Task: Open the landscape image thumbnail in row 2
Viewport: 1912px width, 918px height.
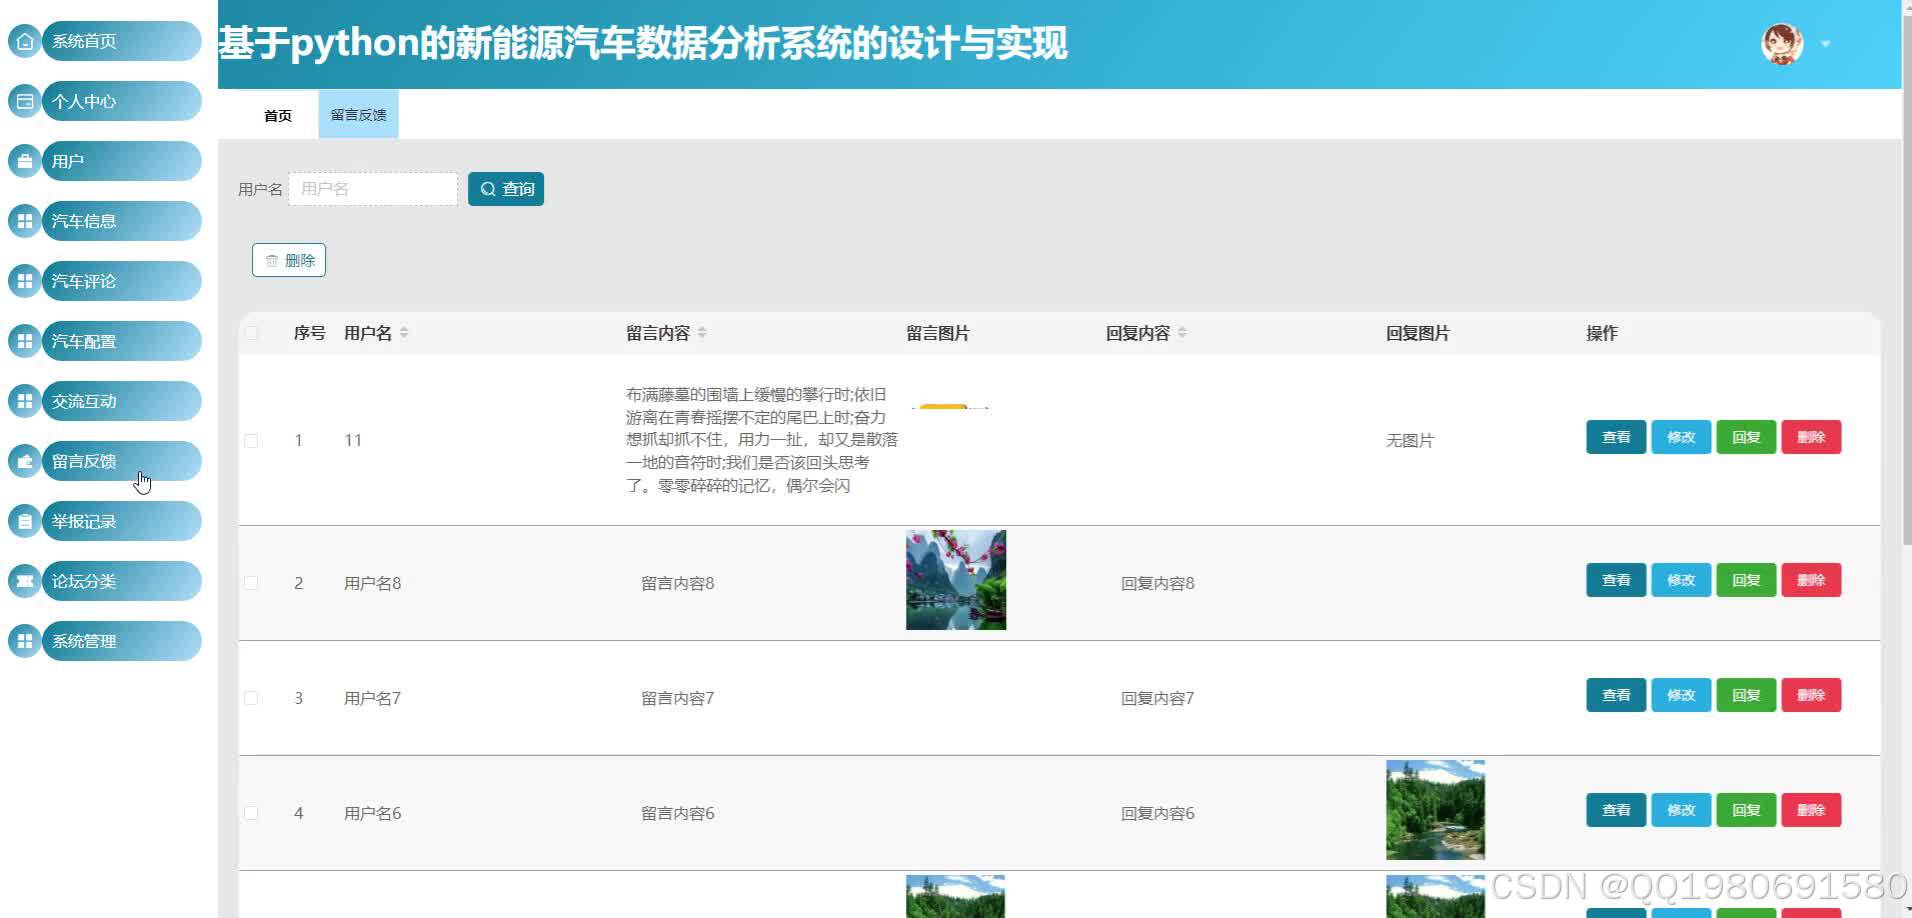Action: [x=955, y=580]
